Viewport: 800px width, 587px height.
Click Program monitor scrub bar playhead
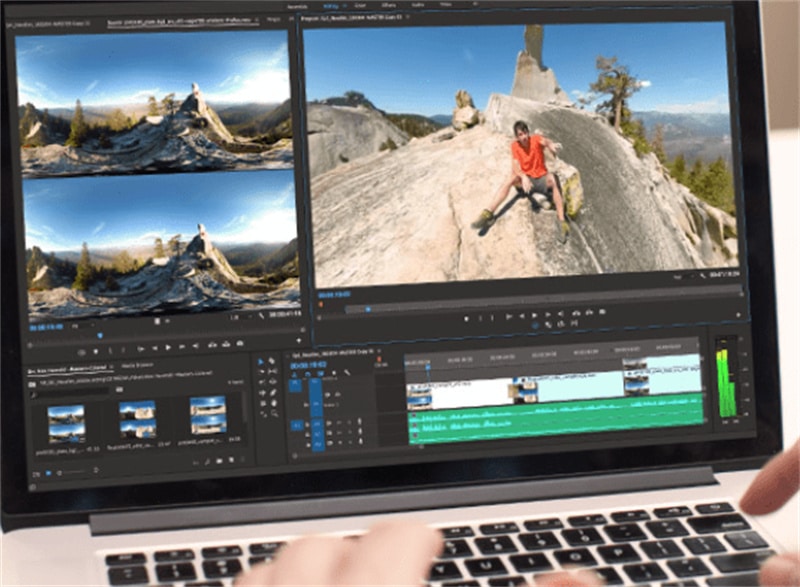tap(368, 309)
